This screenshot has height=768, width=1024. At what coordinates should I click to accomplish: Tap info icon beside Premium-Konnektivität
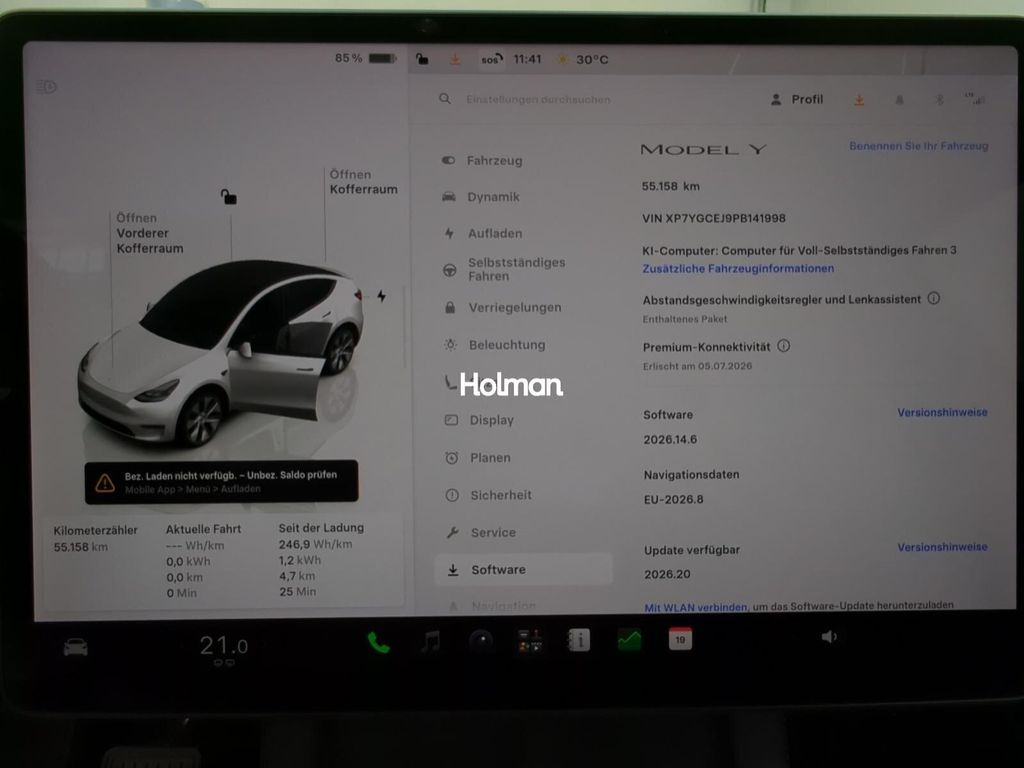(784, 346)
